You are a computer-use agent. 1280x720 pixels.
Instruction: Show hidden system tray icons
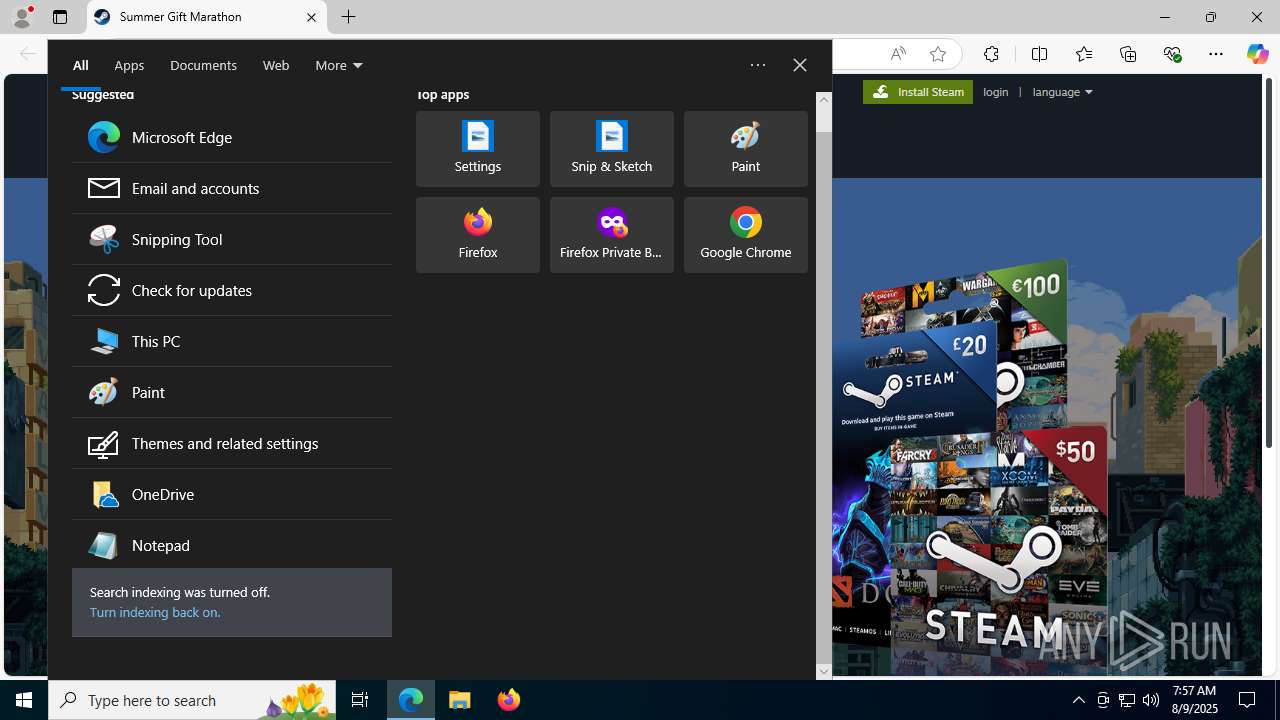[1078, 700]
